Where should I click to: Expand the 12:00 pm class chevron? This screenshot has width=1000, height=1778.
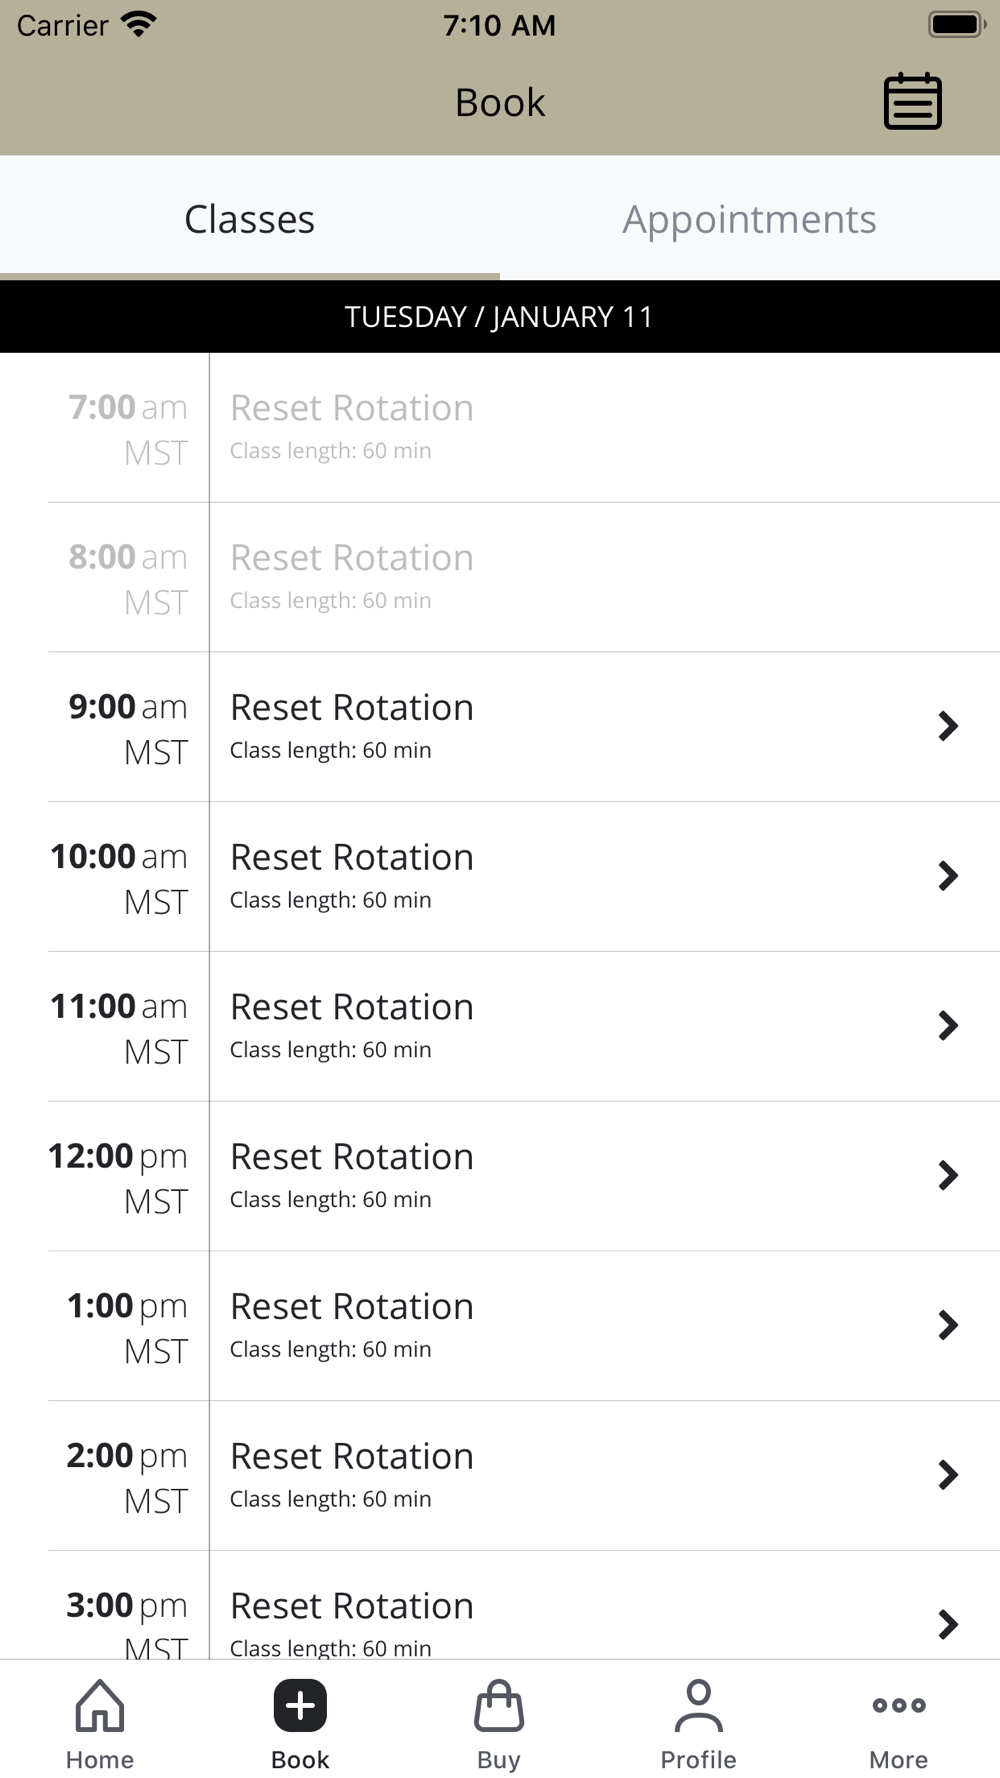(x=948, y=1175)
